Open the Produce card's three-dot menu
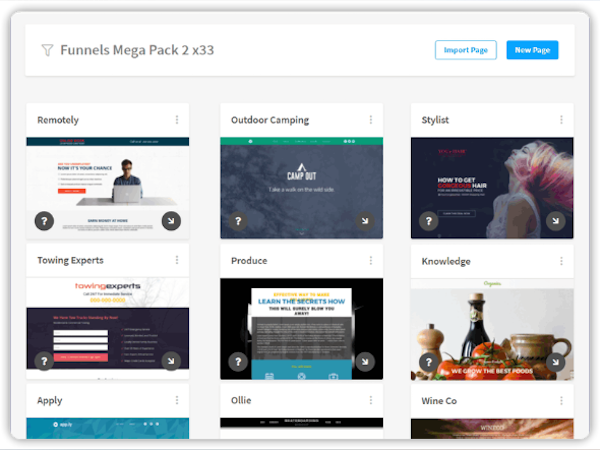600x450 pixels. pos(371,261)
